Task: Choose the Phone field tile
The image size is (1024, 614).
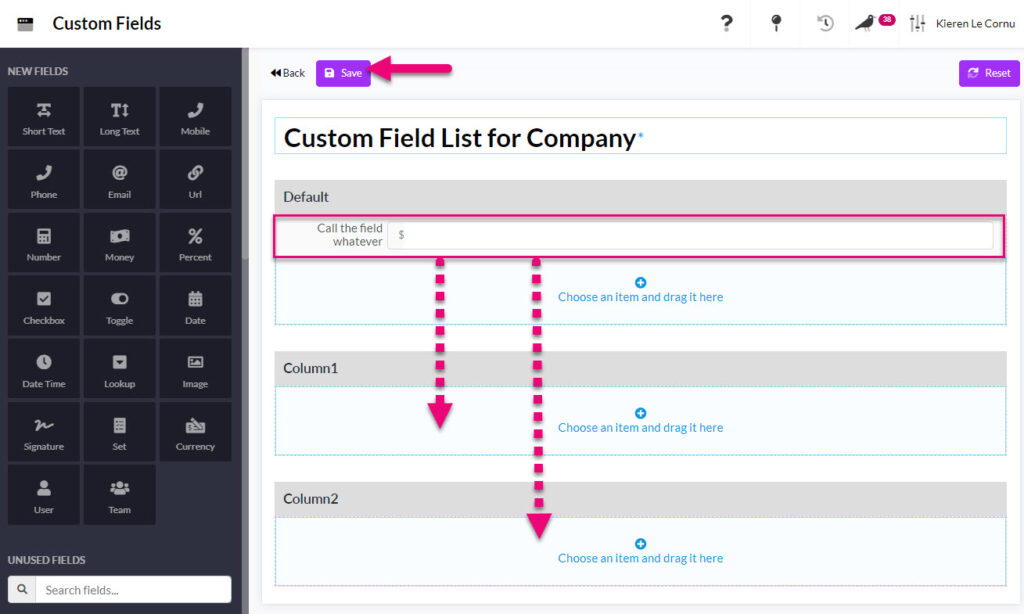Action: [44, 180]
